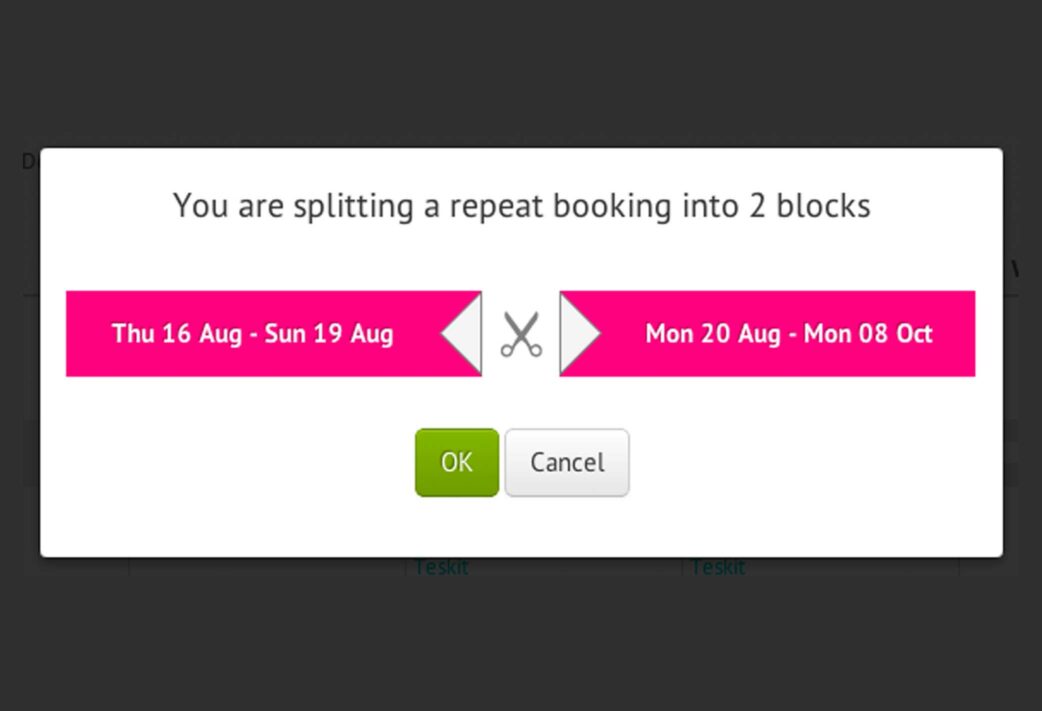The width and height of the screenshot is (1042, 711).
Task: Select the Thu 16 Aug - Sun 19 Aug block
Action: (x=273, y=334)
